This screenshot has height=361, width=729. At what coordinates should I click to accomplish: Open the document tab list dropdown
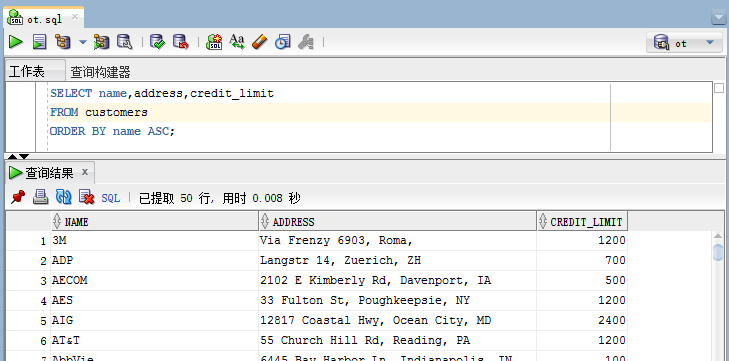[718, 18]
